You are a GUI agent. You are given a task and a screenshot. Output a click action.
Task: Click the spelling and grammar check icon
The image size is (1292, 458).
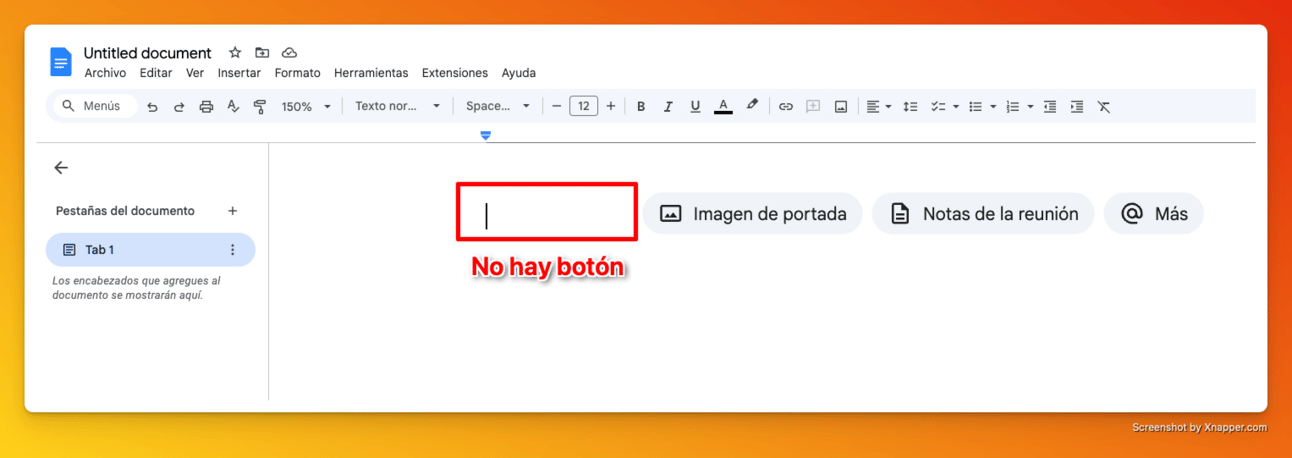tap(233, 106)
